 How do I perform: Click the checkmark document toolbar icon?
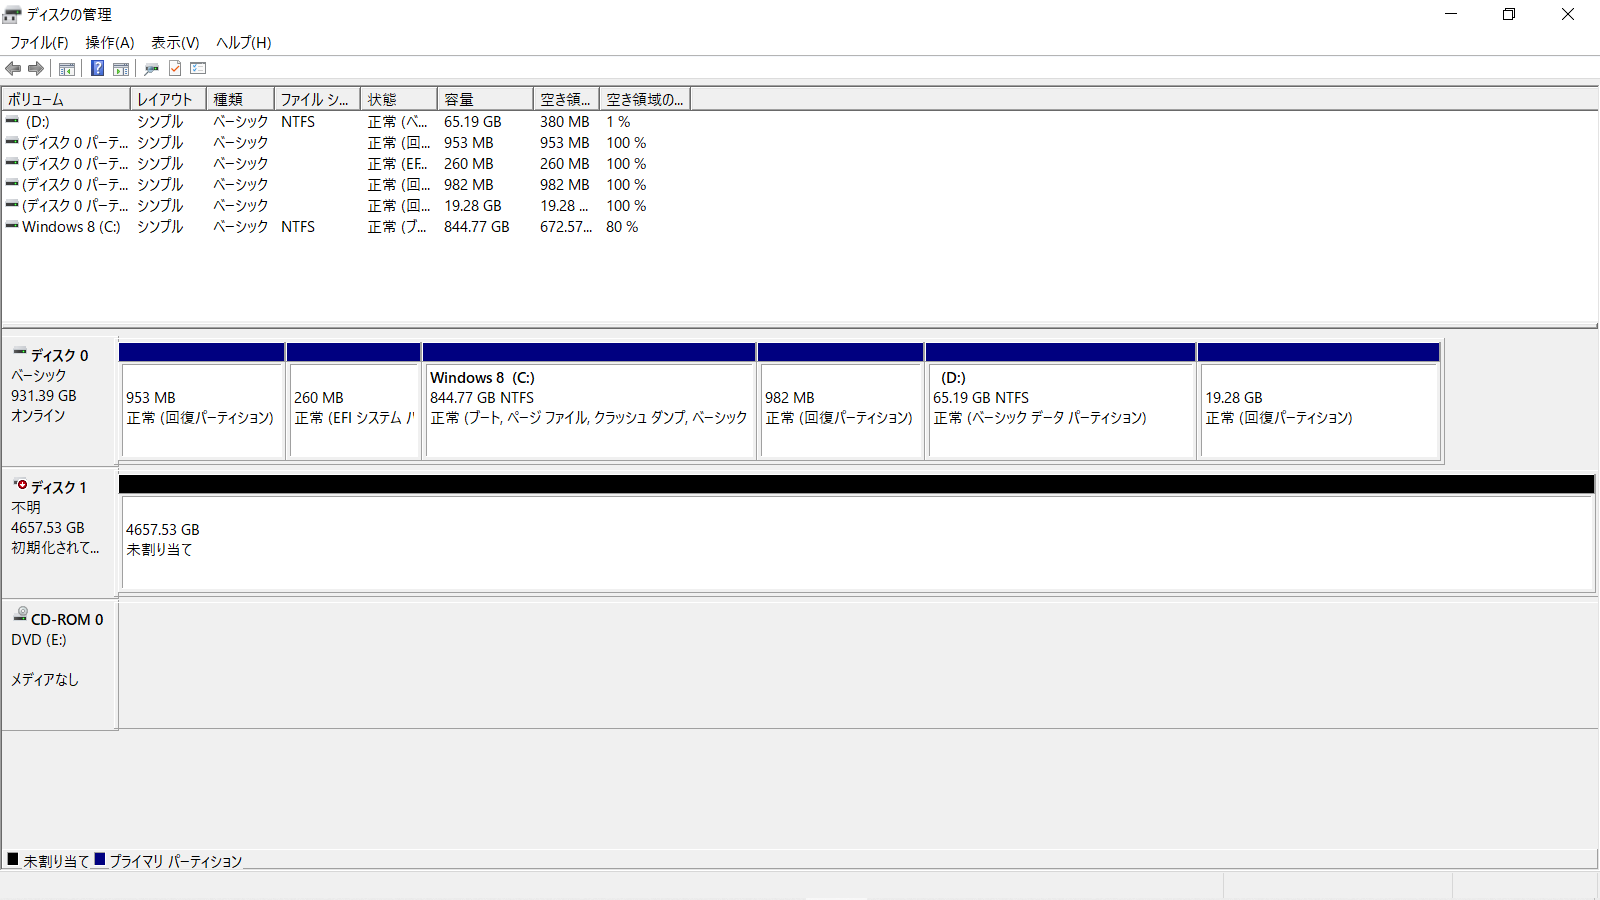point(175,69)
